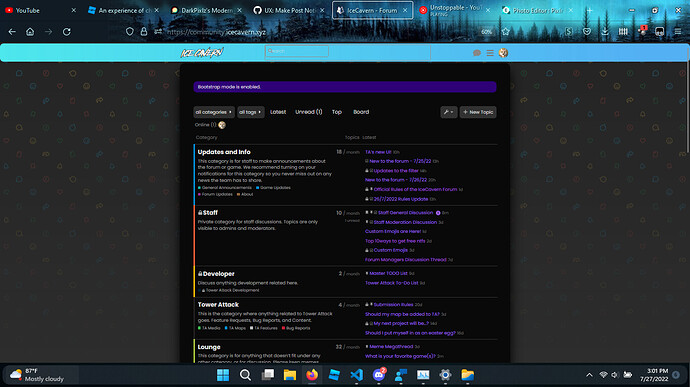
Task: Open the browser home page icon
Action: (30, 32)
